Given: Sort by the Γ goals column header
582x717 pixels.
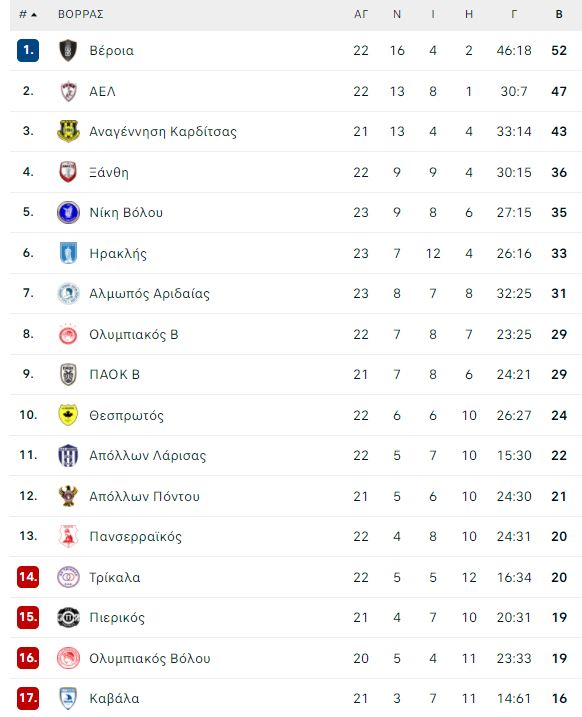Looking at the screenshot, I should click(514, 14).
